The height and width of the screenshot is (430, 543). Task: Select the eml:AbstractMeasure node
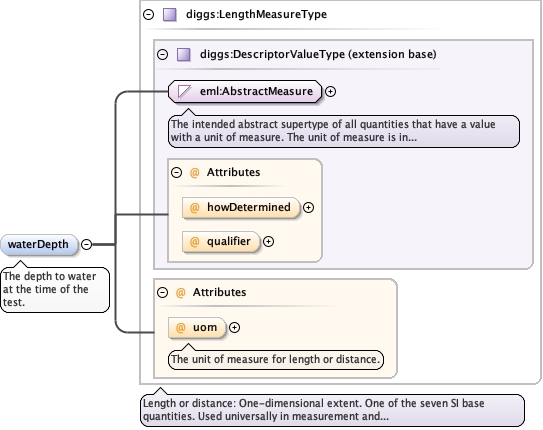tap(245, 91)
